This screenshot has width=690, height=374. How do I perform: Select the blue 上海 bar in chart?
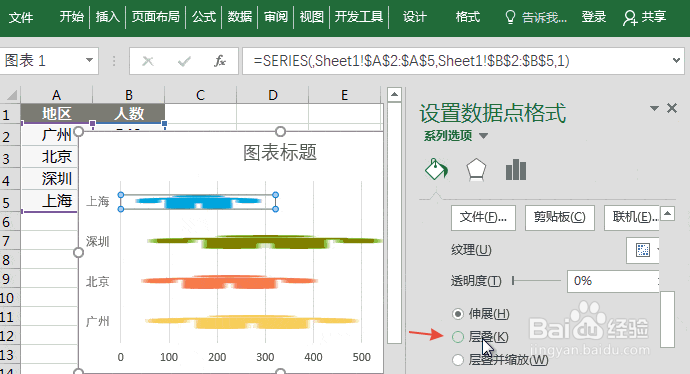coord(198,202)
